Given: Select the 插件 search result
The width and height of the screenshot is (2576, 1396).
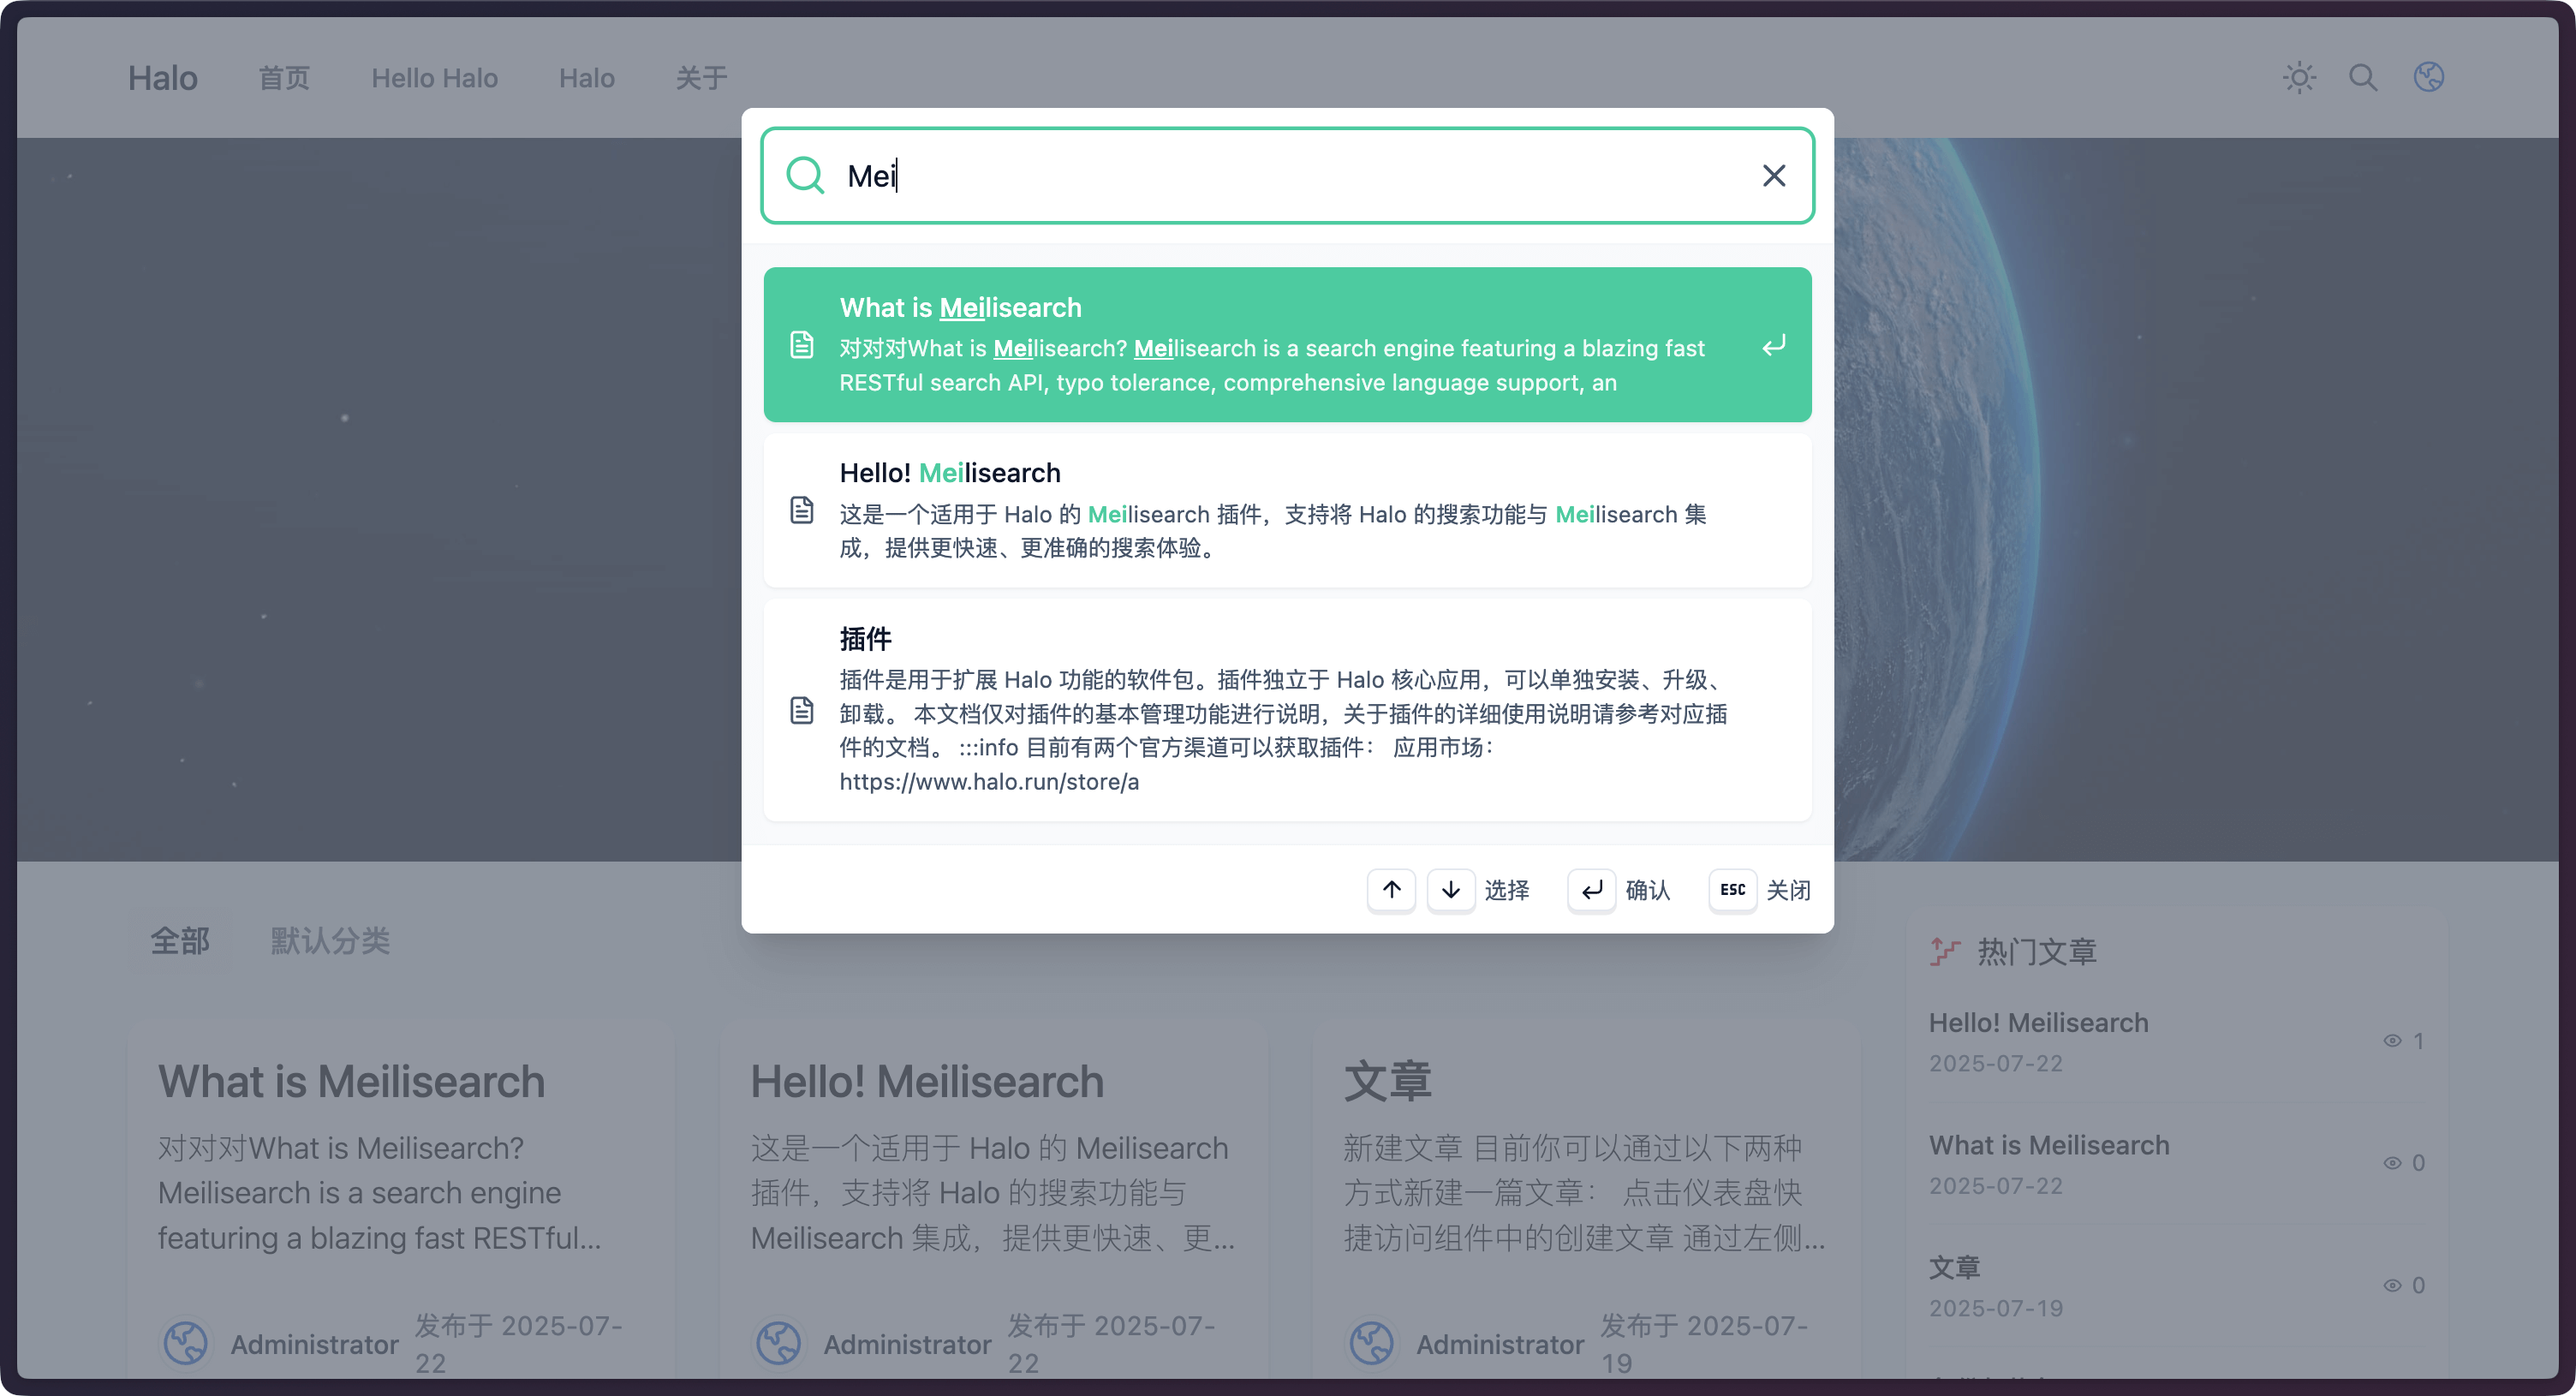Looking at the screenshot, I should (x=1286, y=710).
